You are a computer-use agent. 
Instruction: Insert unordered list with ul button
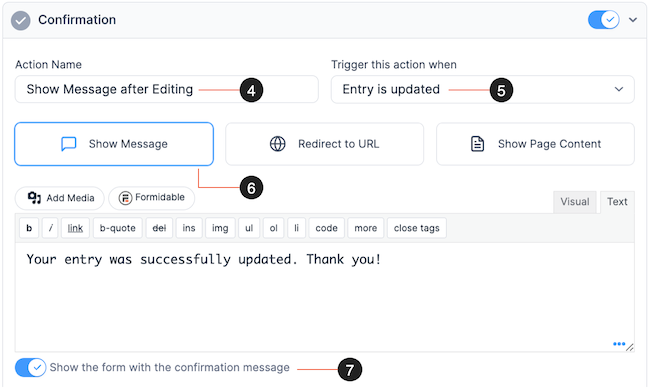(249, 228)
